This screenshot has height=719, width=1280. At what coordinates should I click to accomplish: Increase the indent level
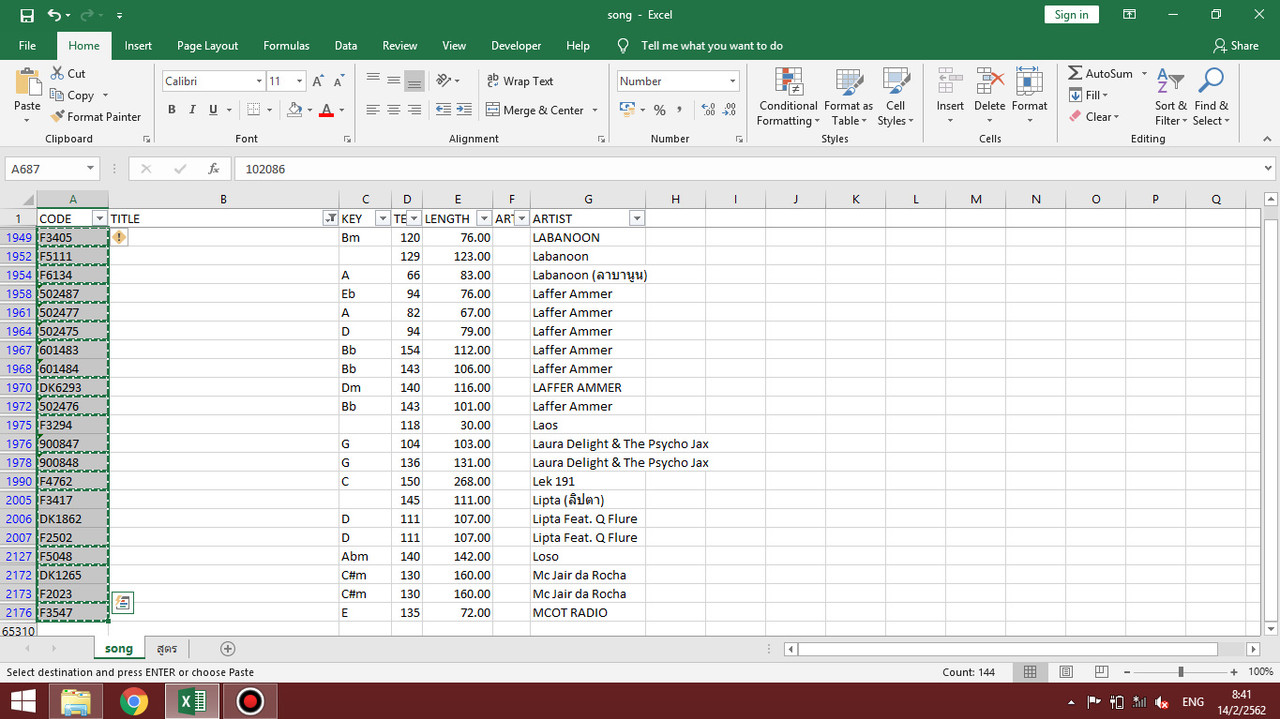point(464,110)
